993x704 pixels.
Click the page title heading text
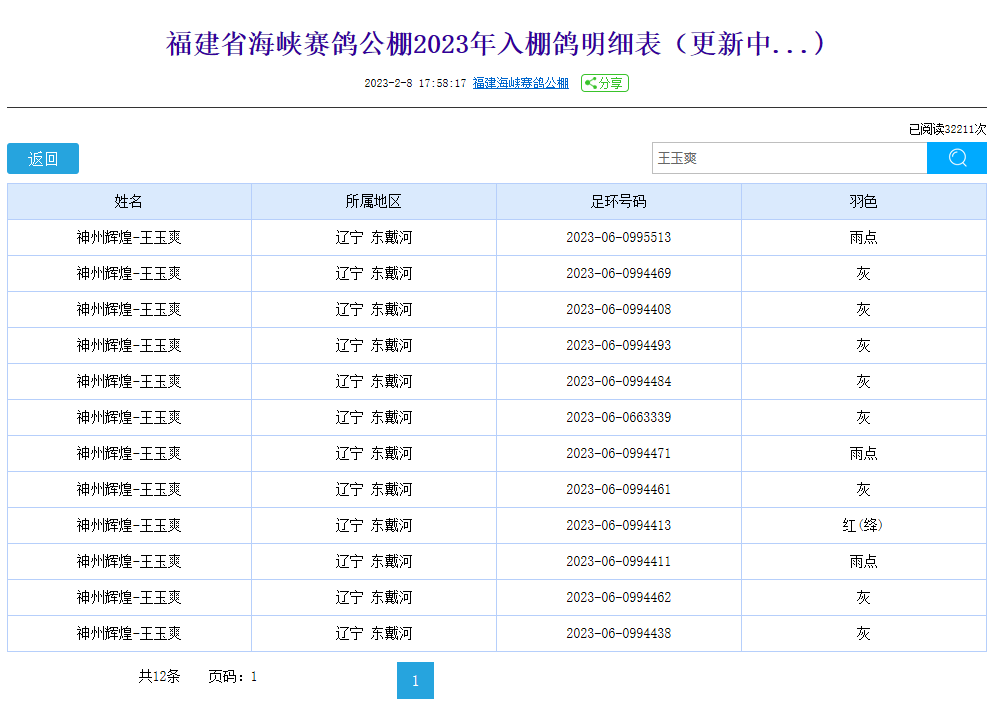pyautogui.click(x=496, y=44)
